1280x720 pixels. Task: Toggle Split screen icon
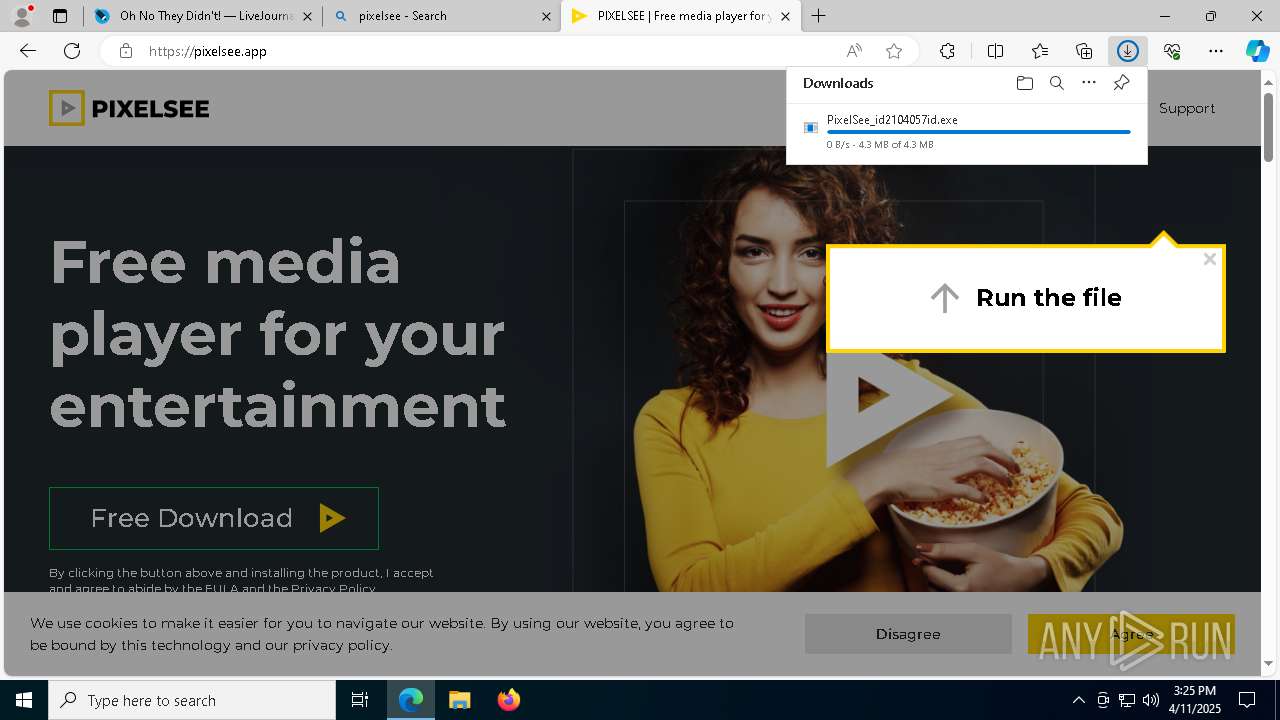(995, 51)
